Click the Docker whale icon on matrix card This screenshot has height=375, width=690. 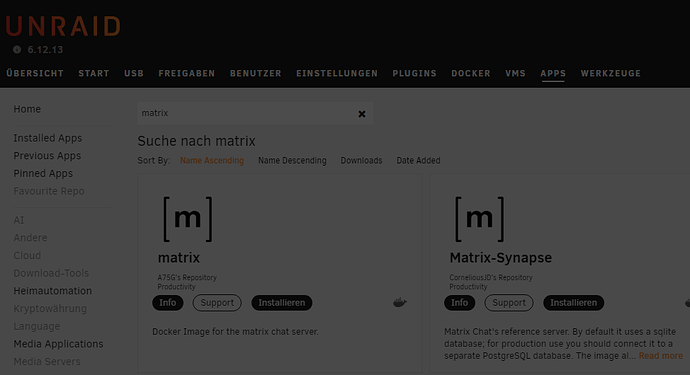pos(400,302)
